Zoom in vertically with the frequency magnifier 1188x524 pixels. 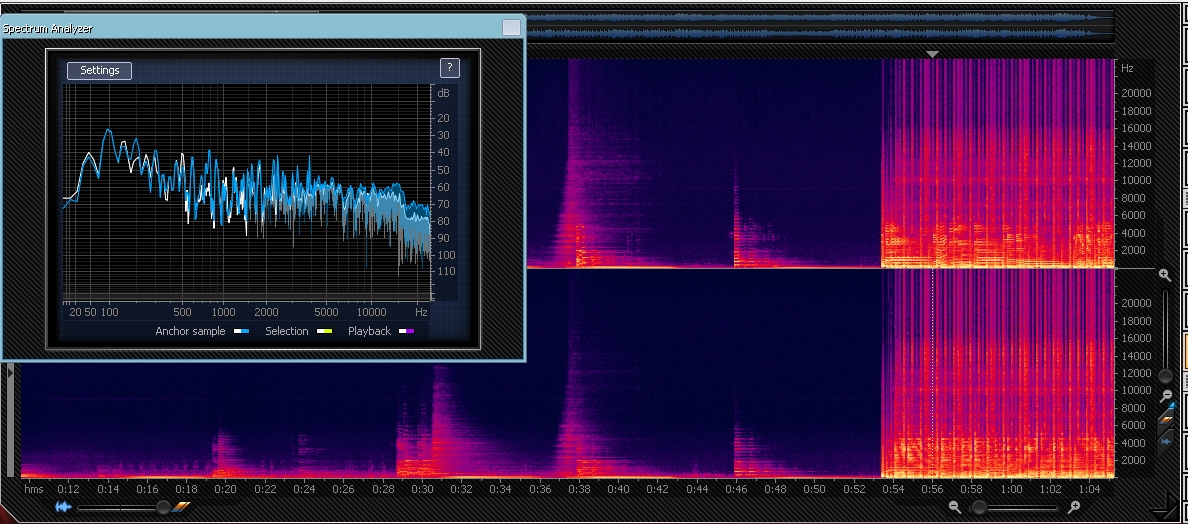pyautogui.click(x=1165, y=275)
